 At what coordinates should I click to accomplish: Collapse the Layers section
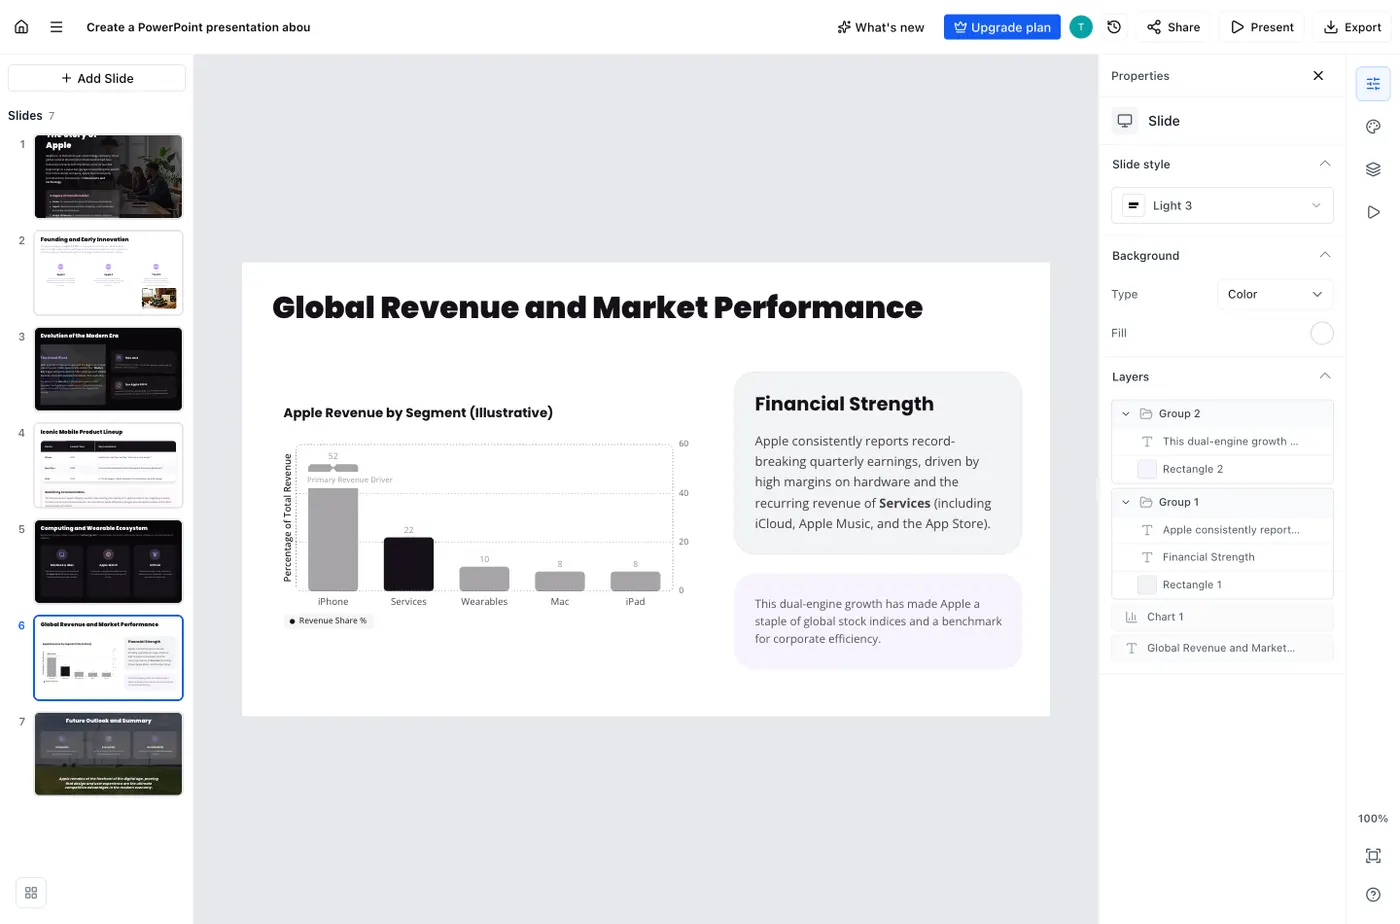1325,376
